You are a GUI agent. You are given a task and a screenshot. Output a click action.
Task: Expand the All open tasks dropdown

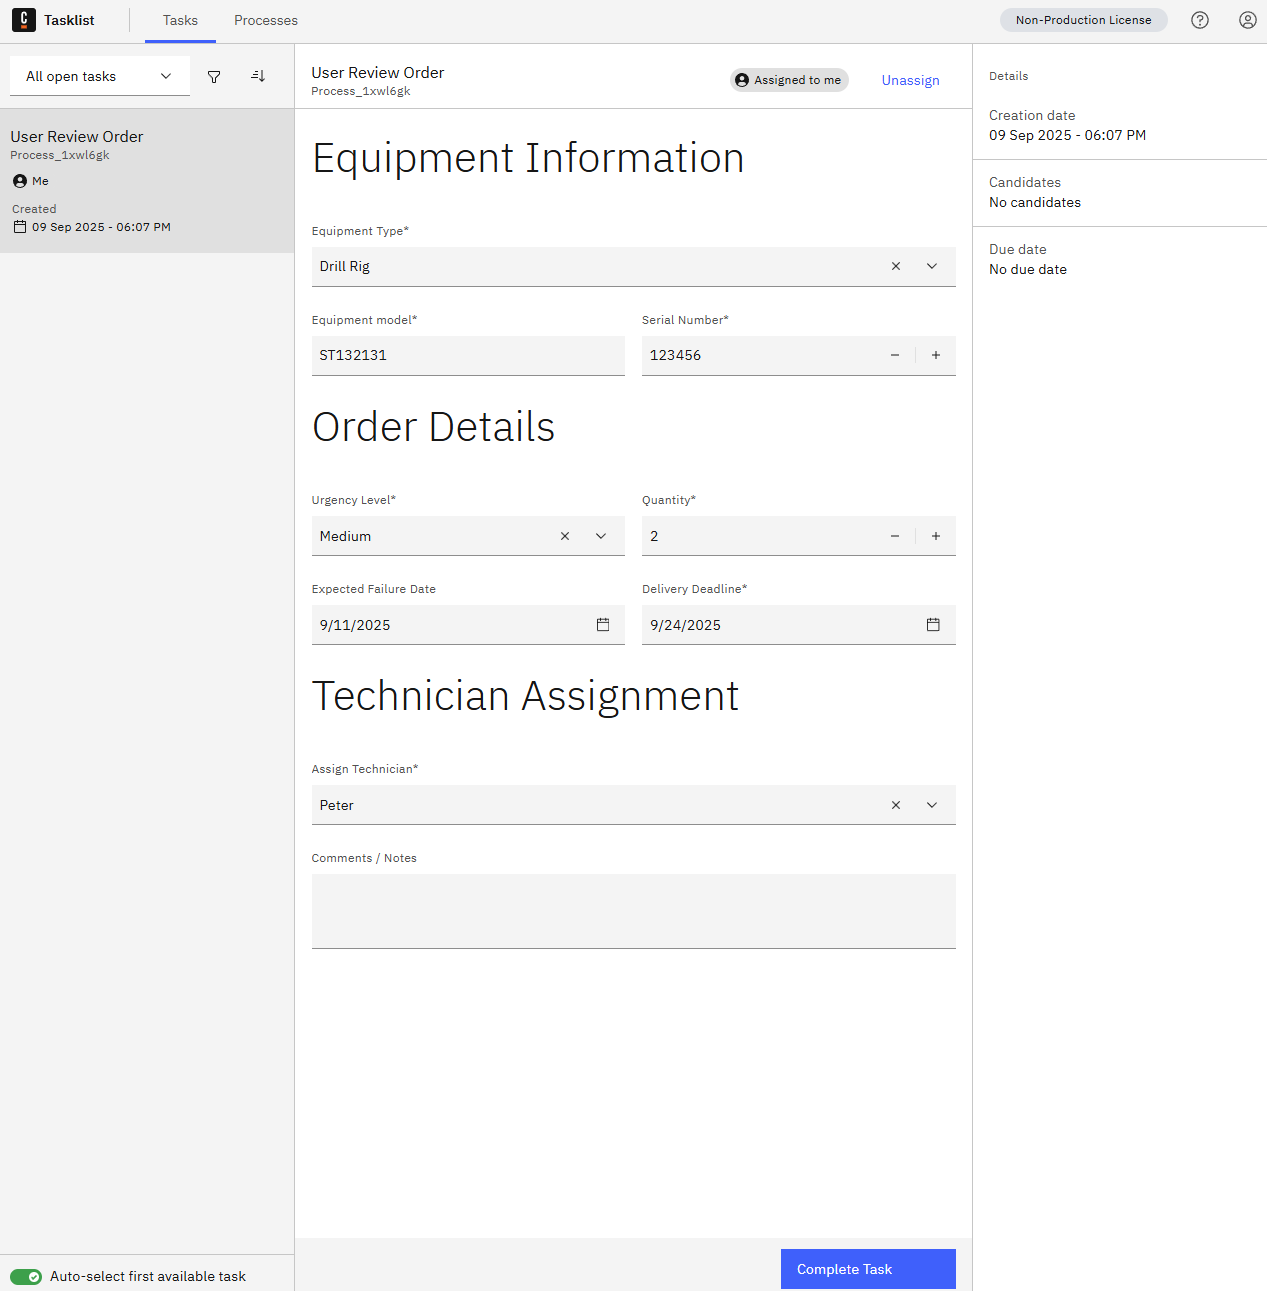(x=100, y=77)
